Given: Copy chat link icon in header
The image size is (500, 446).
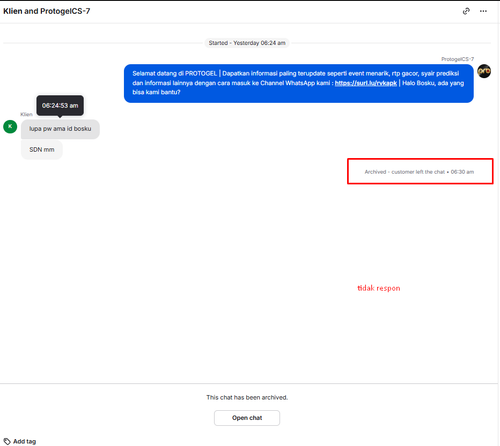Looking at the screenshot, I should [466, 11].
